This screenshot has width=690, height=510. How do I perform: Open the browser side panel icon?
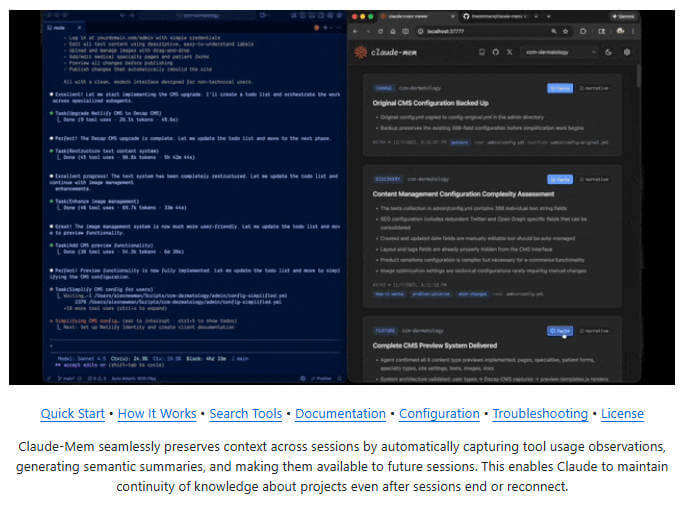[602, 31]
